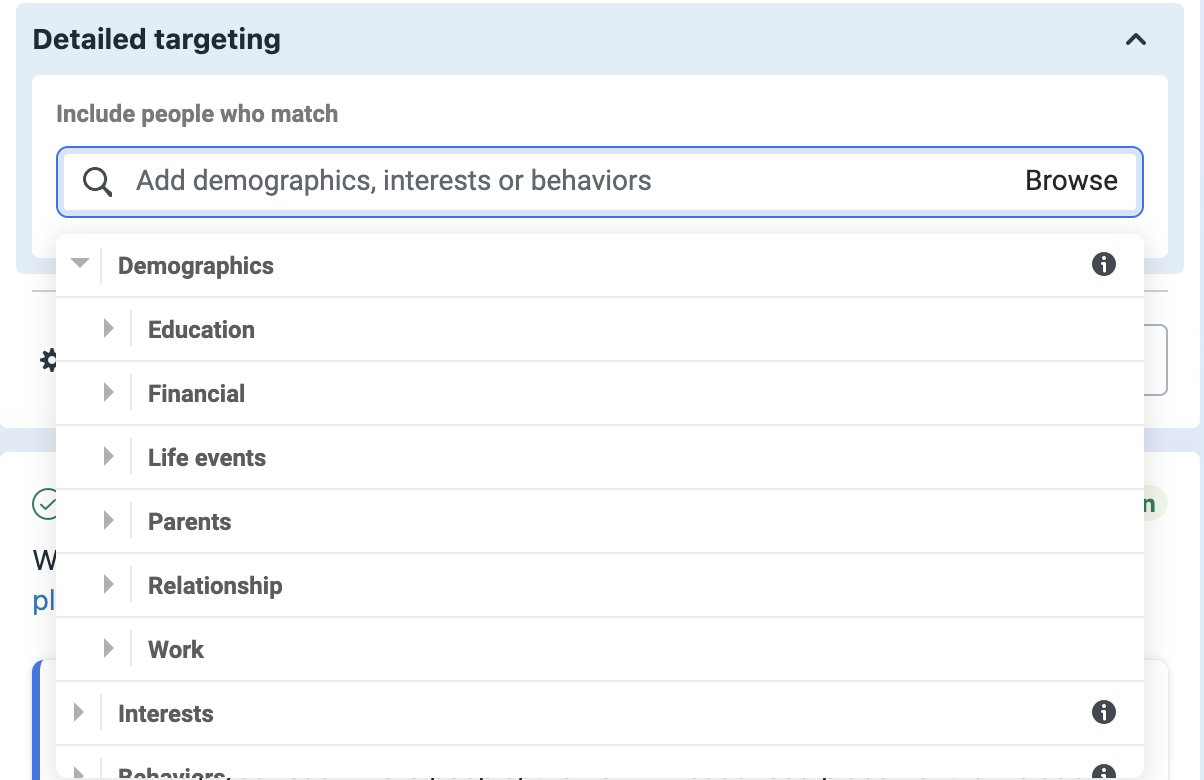Click the Browse button
The height and width of the screenshot is (780, 1204).
point(1071,181)
